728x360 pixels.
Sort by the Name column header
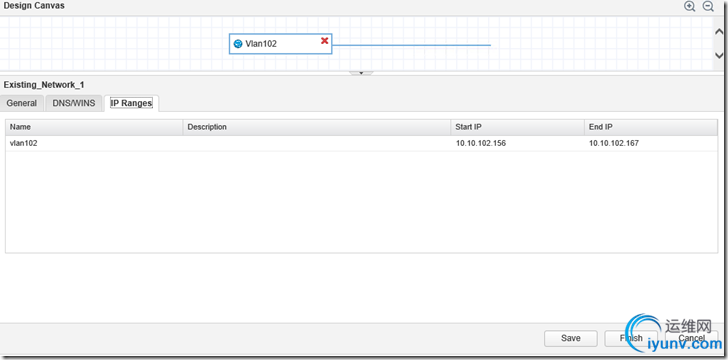[94, 127]
